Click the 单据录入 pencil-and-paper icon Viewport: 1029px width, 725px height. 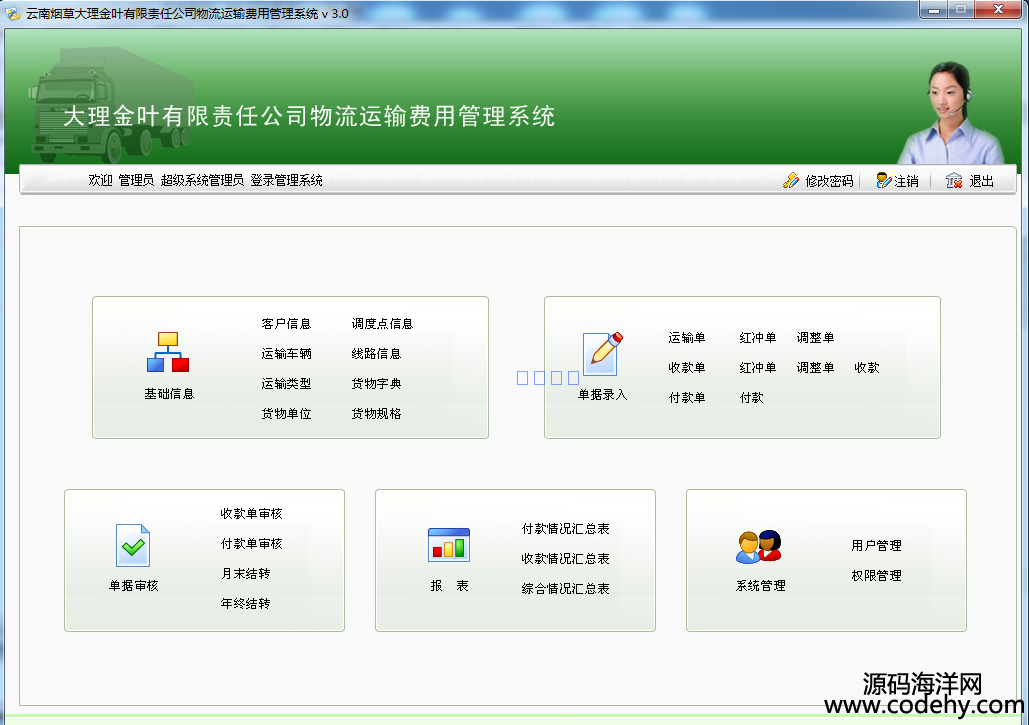(602, 354)
